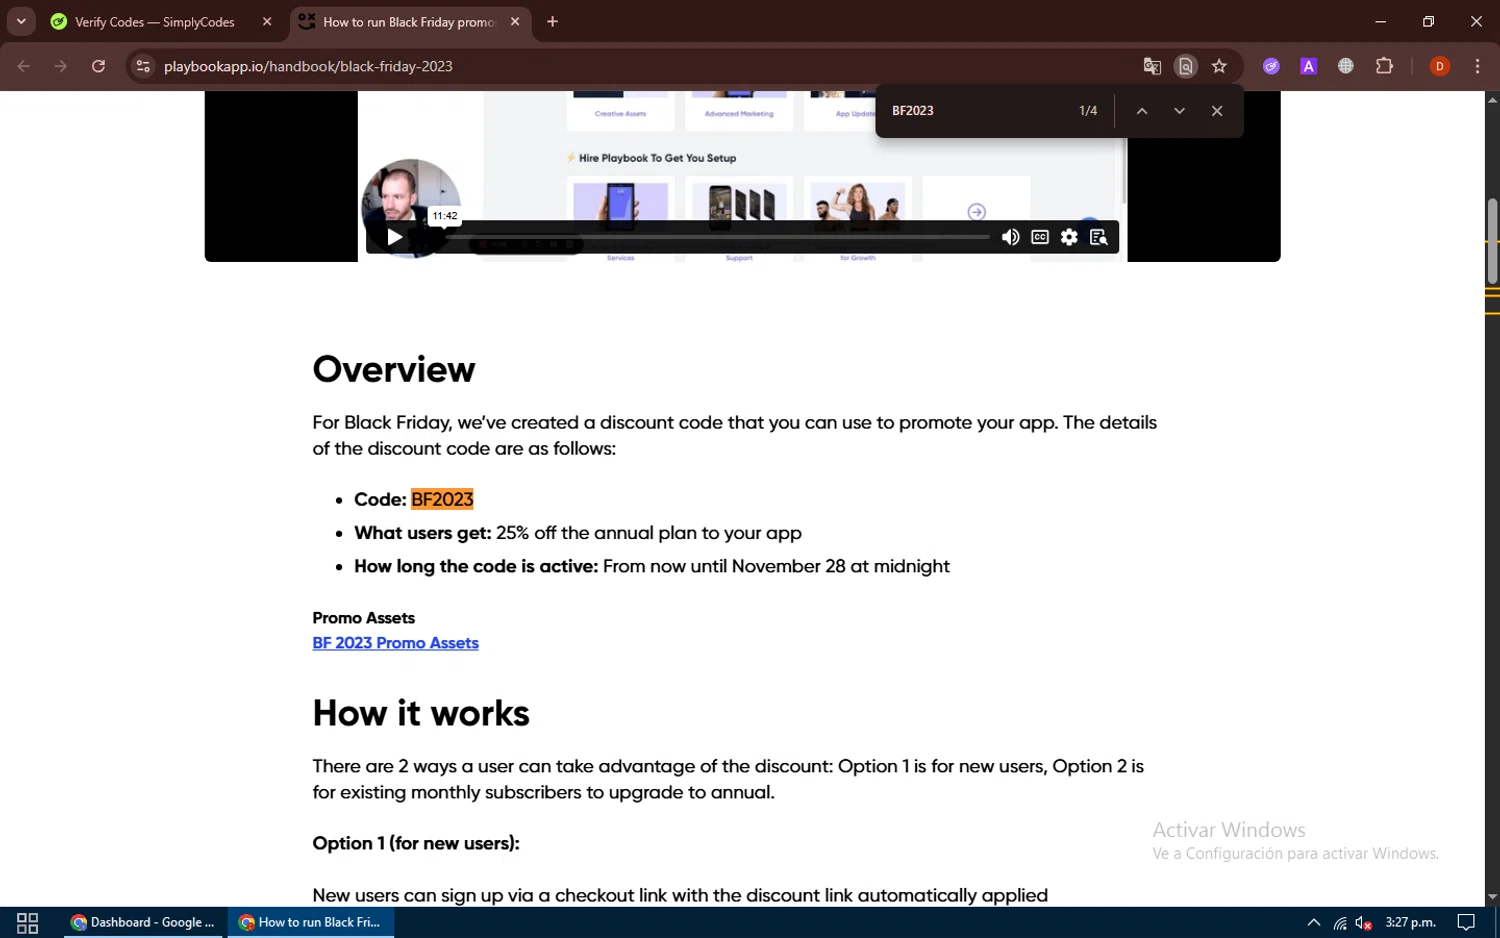Select How to run Black Fri taskbar item
This screenshot has height=938, width=1500.
311,923
